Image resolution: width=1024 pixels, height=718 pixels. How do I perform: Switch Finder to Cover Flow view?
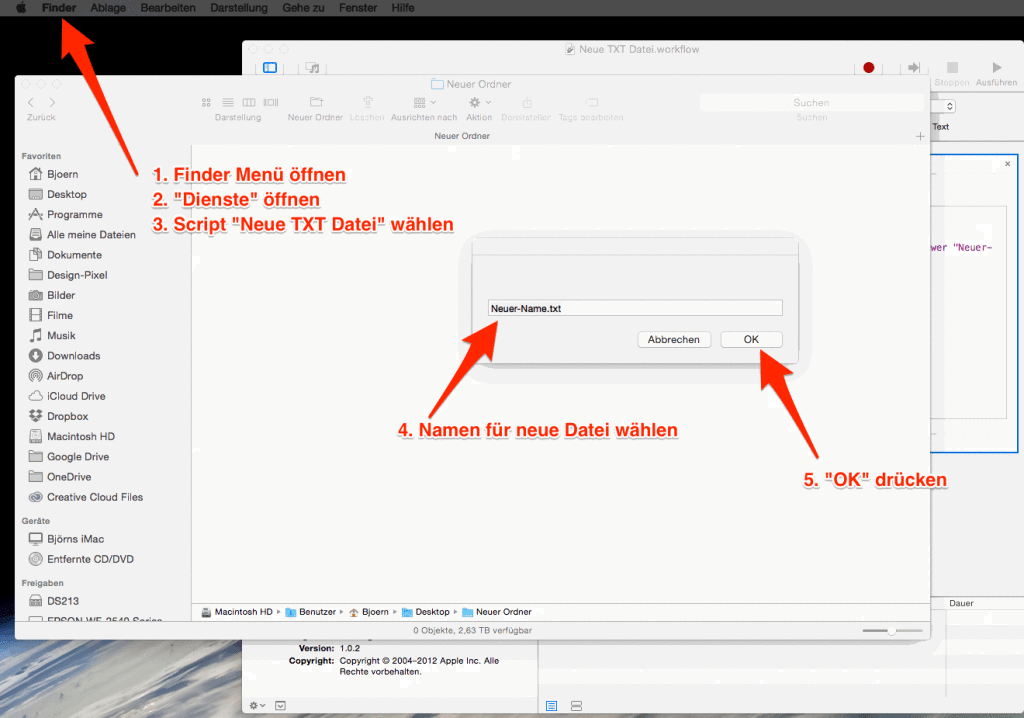coord(271,103)
